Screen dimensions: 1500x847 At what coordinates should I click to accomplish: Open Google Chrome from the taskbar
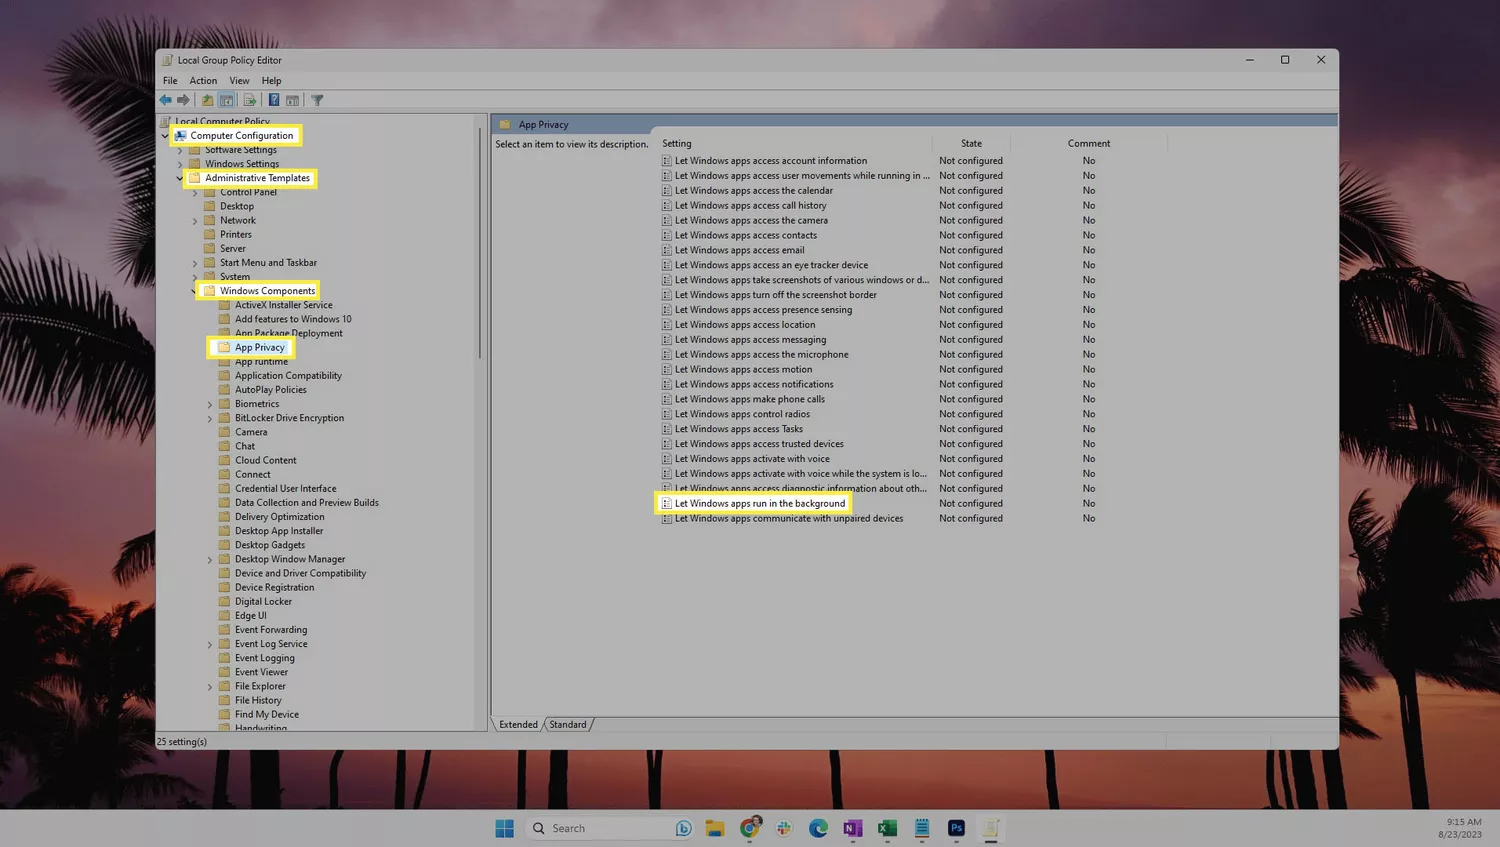tap(750, 828)
